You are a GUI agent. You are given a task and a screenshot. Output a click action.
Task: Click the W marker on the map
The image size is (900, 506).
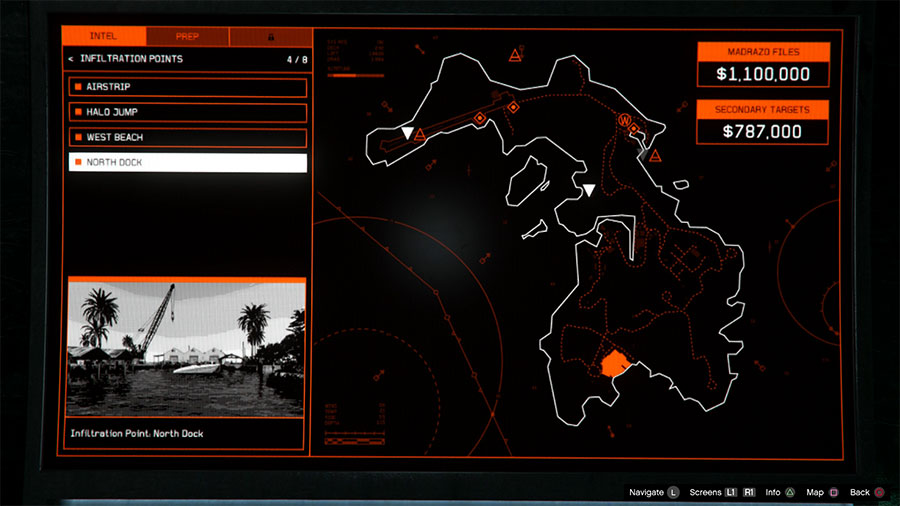pos(626,121)
